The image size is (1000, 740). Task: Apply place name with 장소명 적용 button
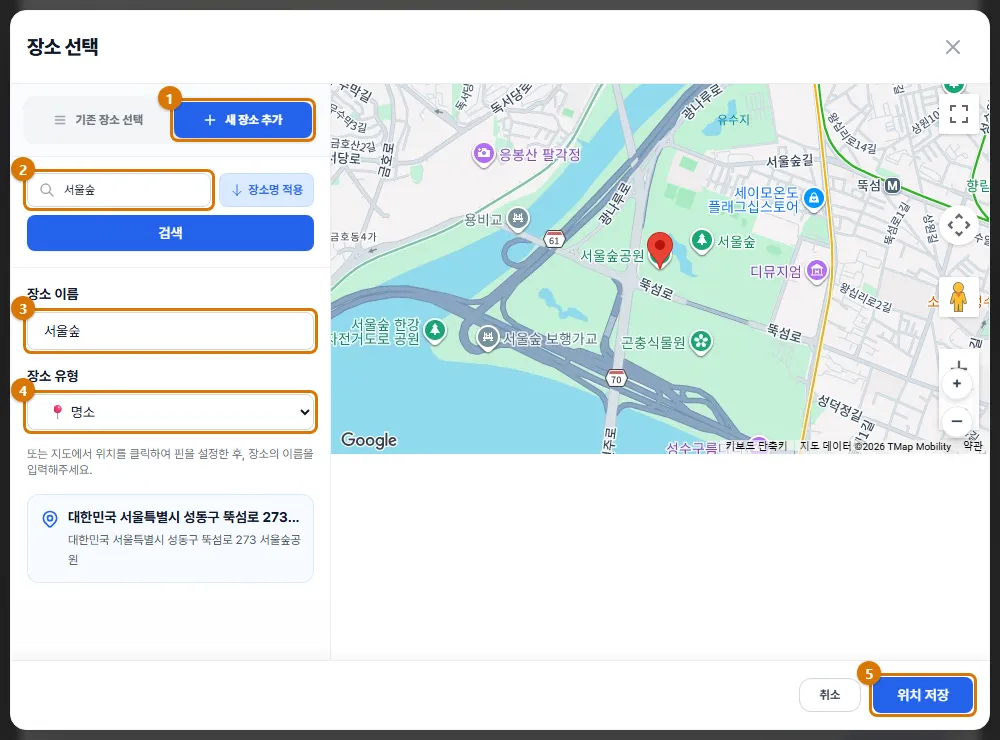[267, 190]
